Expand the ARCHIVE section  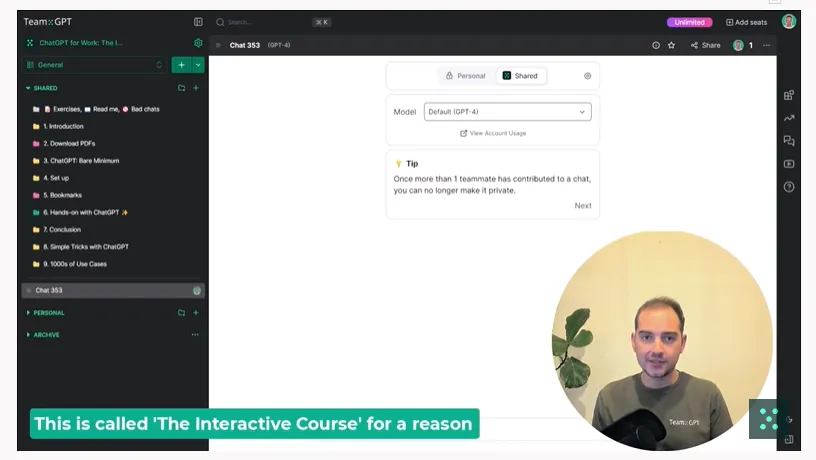click(x=43, y=335)
